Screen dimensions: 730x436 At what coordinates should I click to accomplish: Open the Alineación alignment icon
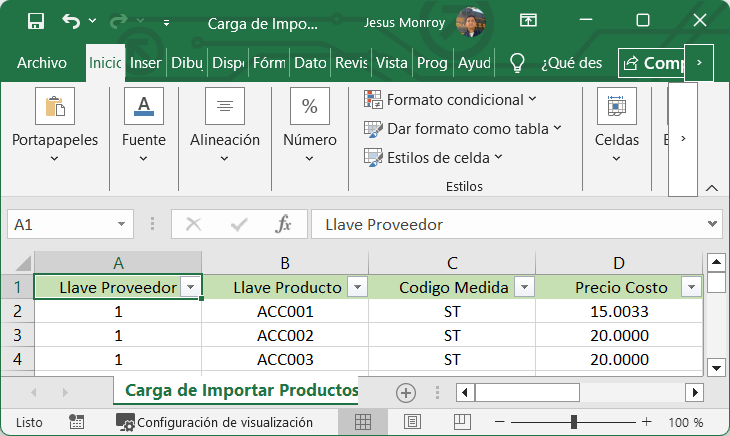[225, 106]
